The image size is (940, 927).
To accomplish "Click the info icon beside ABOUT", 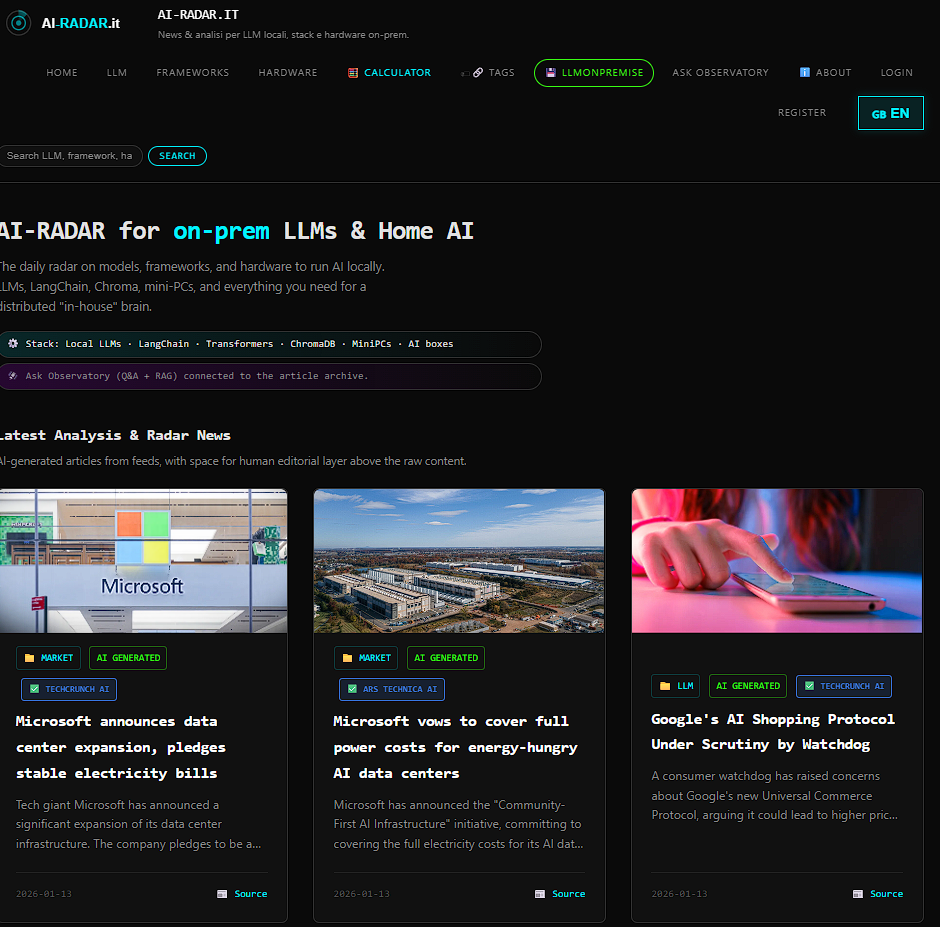I will tap(803, 72).
